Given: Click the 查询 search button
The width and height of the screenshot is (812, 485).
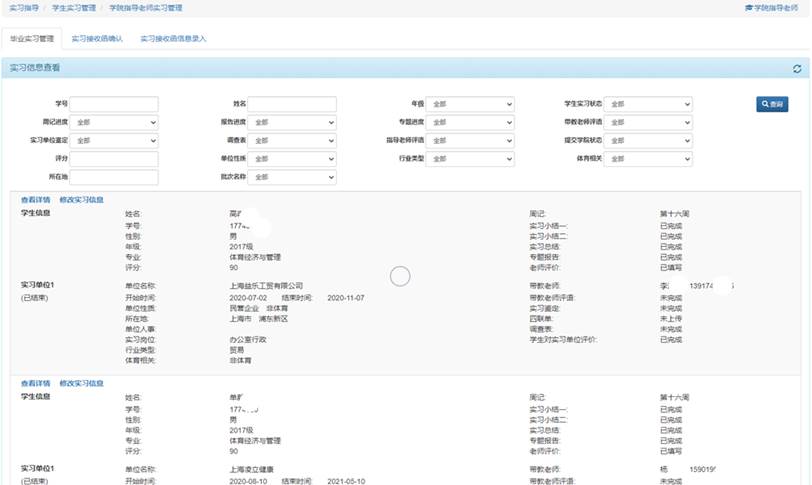Looking at the screenshot, I should pos(771,104).
